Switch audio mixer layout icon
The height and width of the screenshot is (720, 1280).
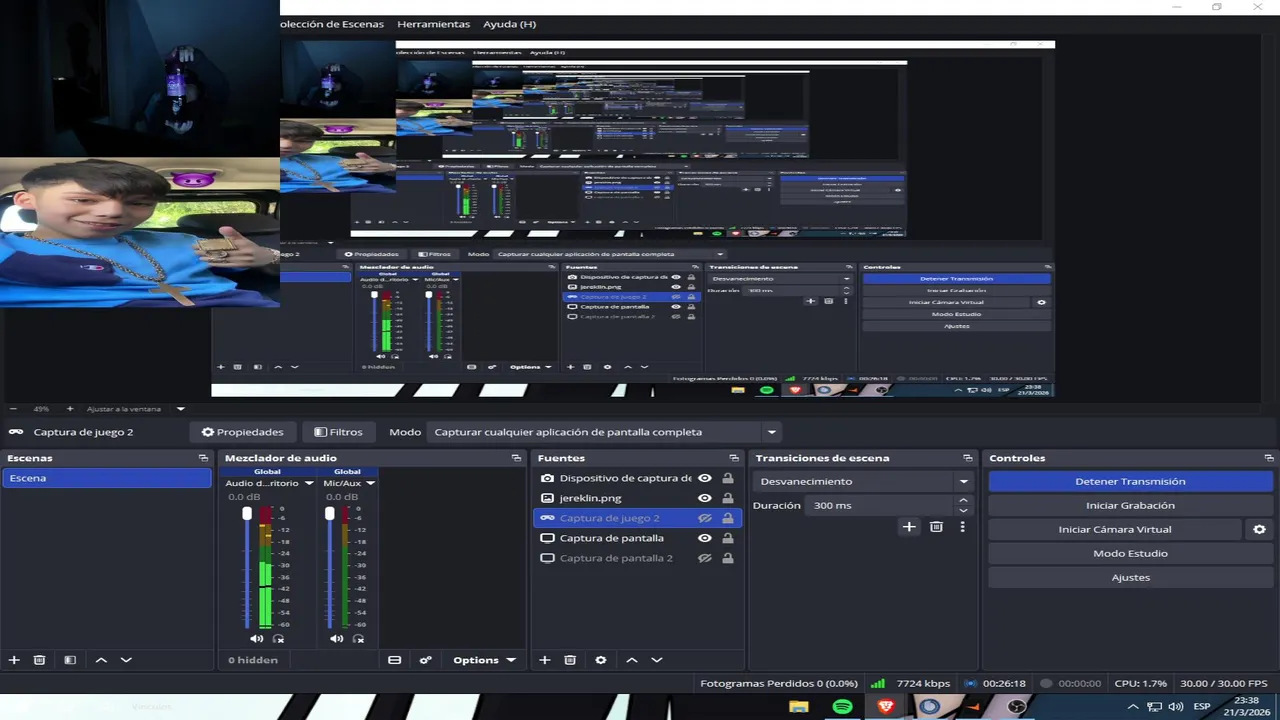395,660
